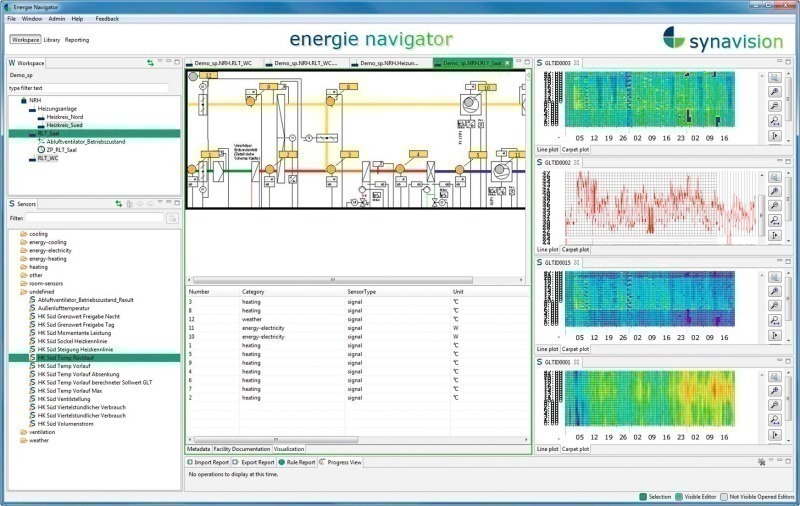The width and height of the screenshot is (800, 506).
Task: Click horizontal scrollbar under the metadata table
Action: pyautogui.click(x=276, y=439)
